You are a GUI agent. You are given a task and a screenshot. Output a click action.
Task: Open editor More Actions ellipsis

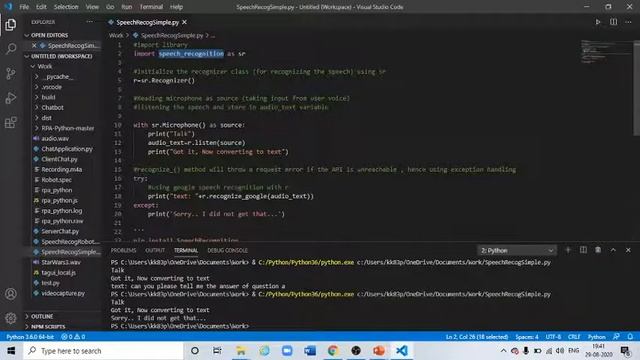click(629, 22)
